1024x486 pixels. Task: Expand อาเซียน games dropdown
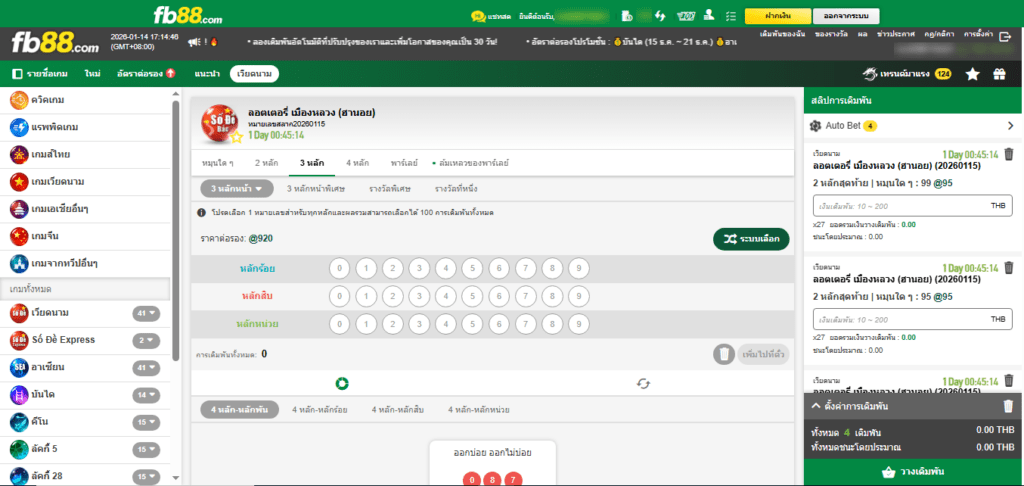(146, 368)
